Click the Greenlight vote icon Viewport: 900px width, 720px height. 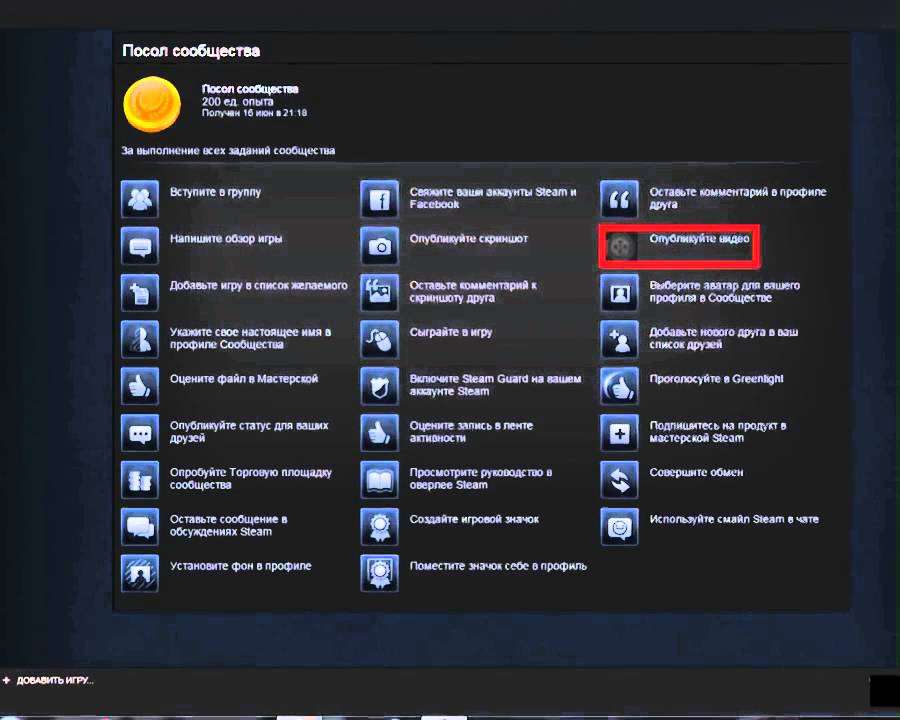click(x=619, y=386)
